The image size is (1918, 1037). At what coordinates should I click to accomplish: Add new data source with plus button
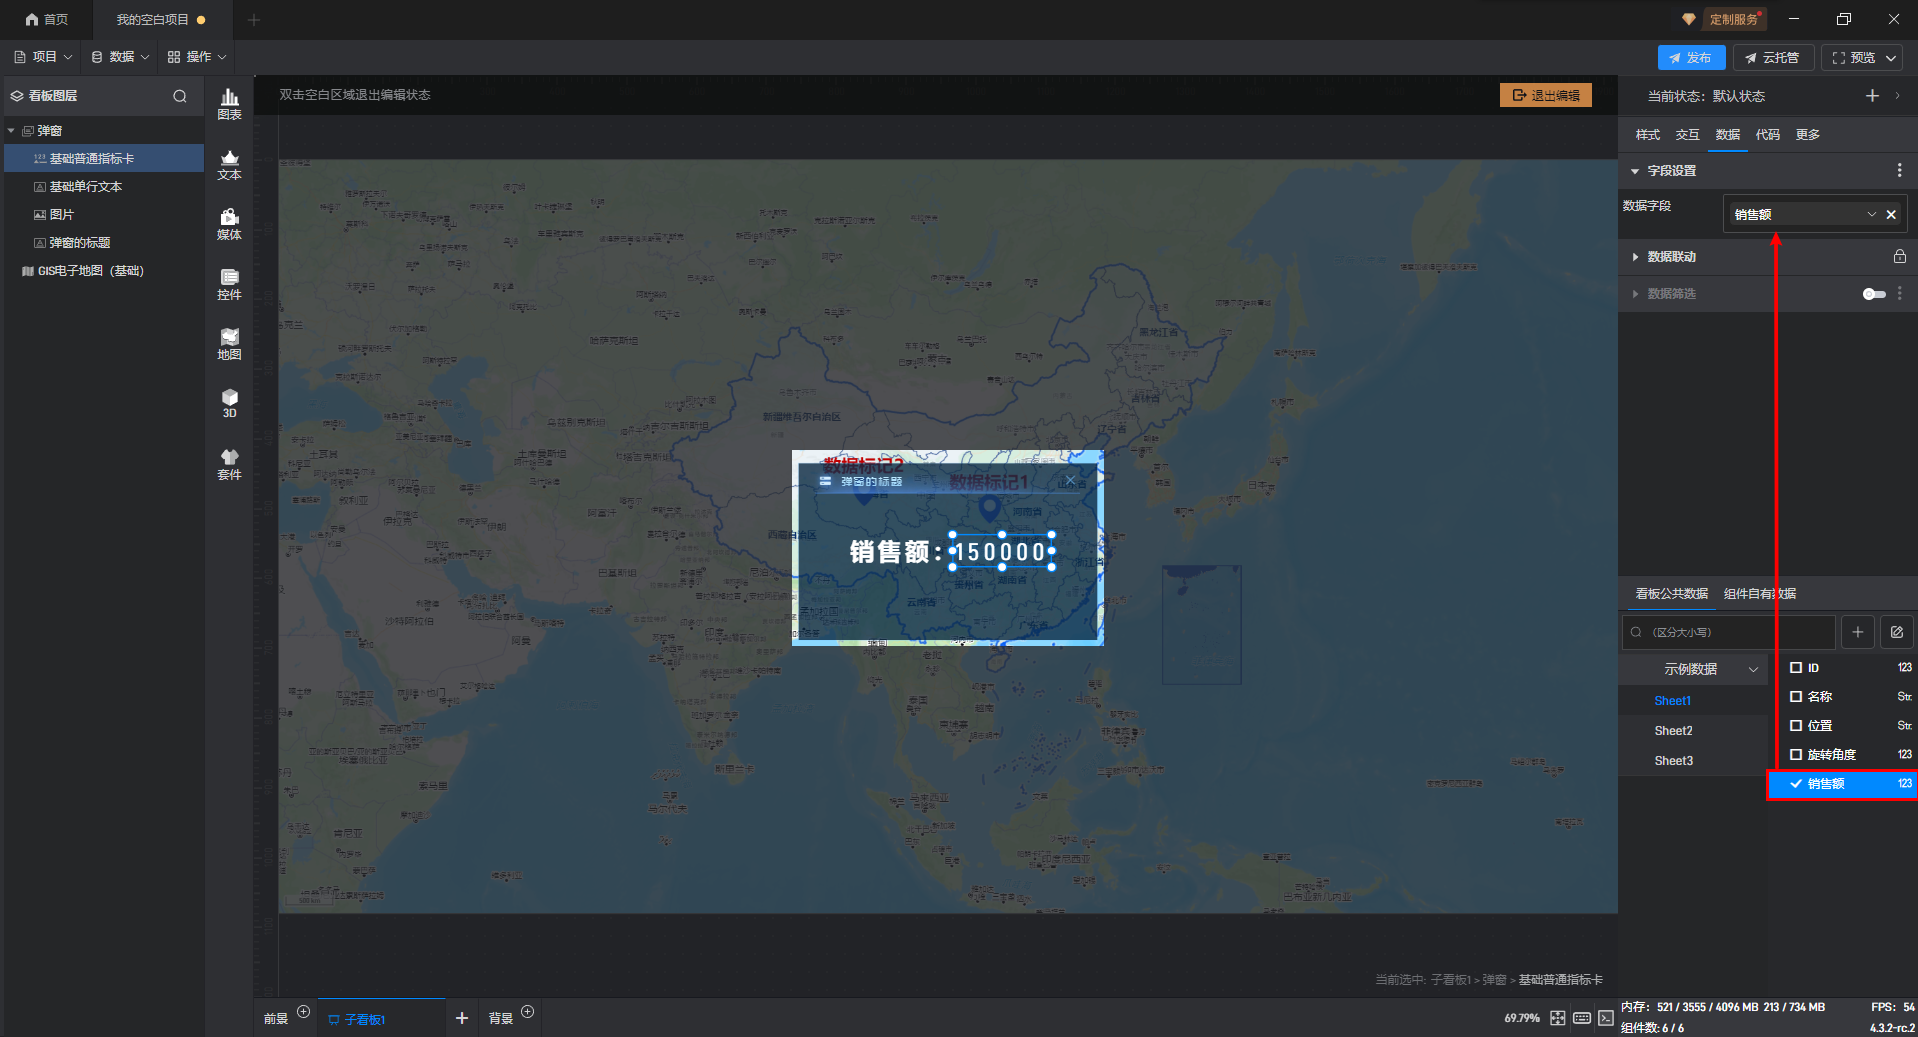tap(1857, 632)
